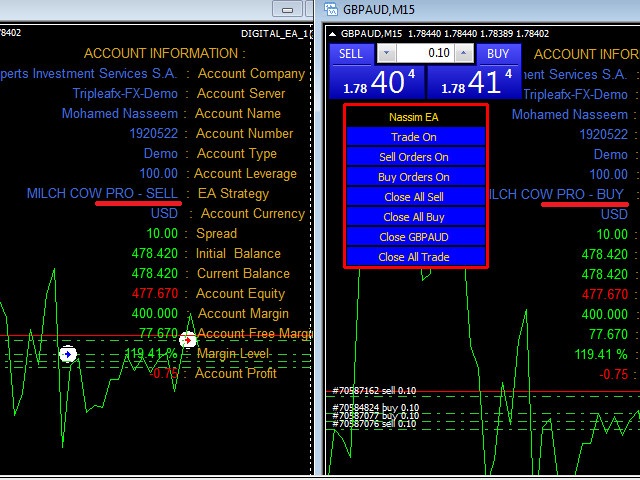Click Close GBPAUD button
The image size is (640, 480).
[416, 237]
